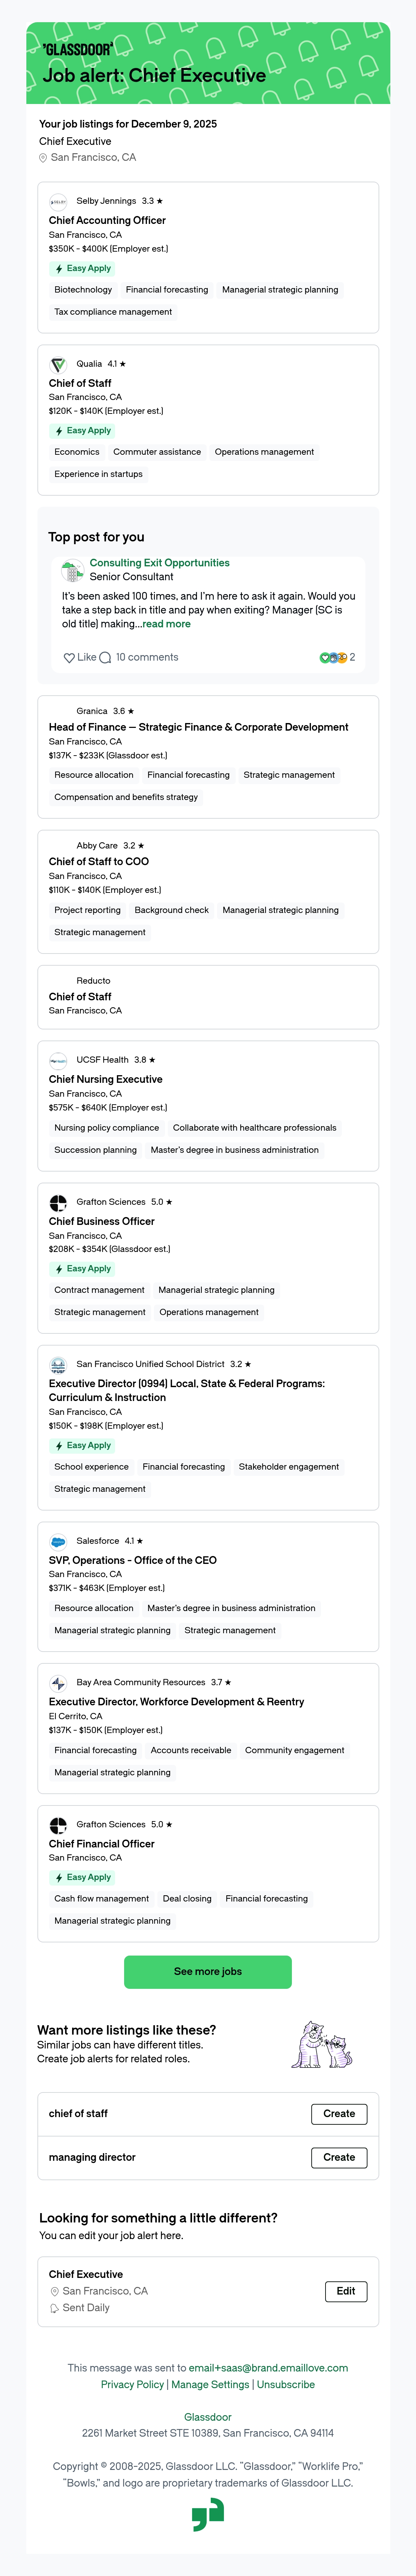Screen dimensions: 416x2576
Task: Click the post reaction emojis
Action: pos(333,658)
